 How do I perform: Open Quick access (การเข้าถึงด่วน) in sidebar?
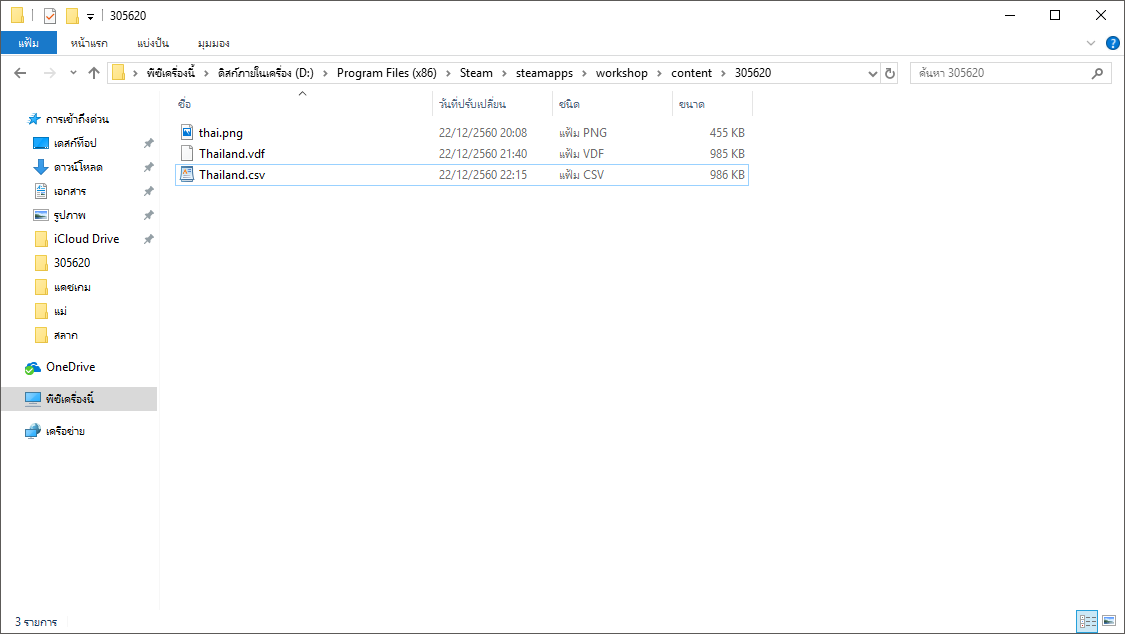pos(77,119)
